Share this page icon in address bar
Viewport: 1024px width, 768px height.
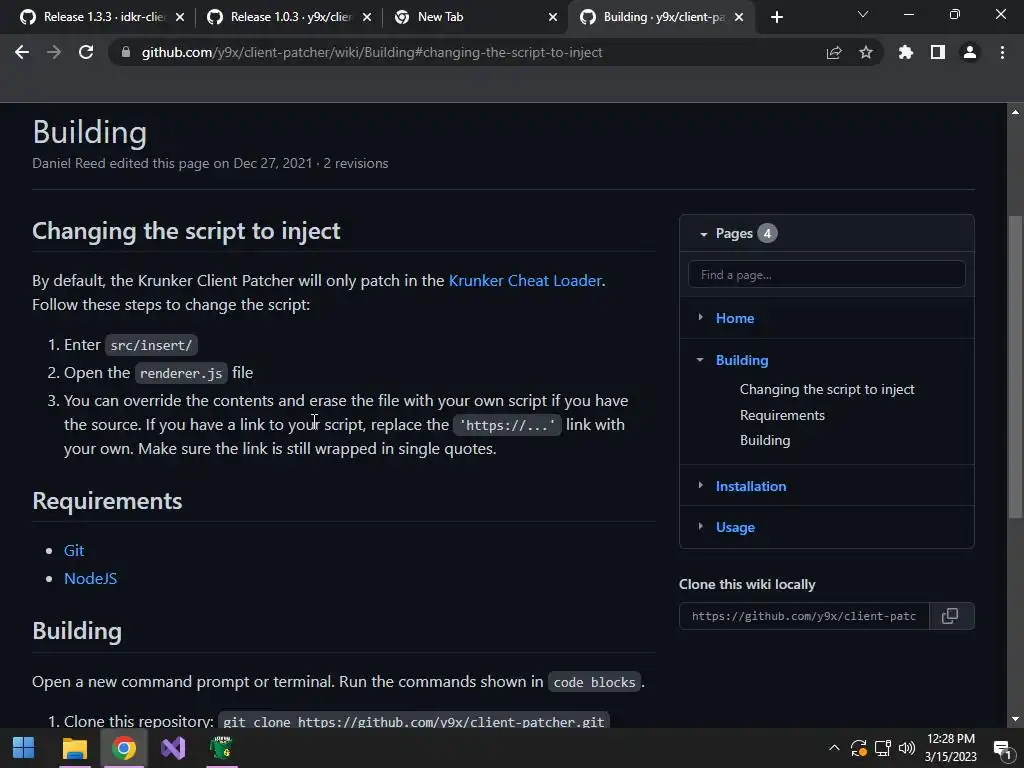pyautogui.click(x=834, y=52)
